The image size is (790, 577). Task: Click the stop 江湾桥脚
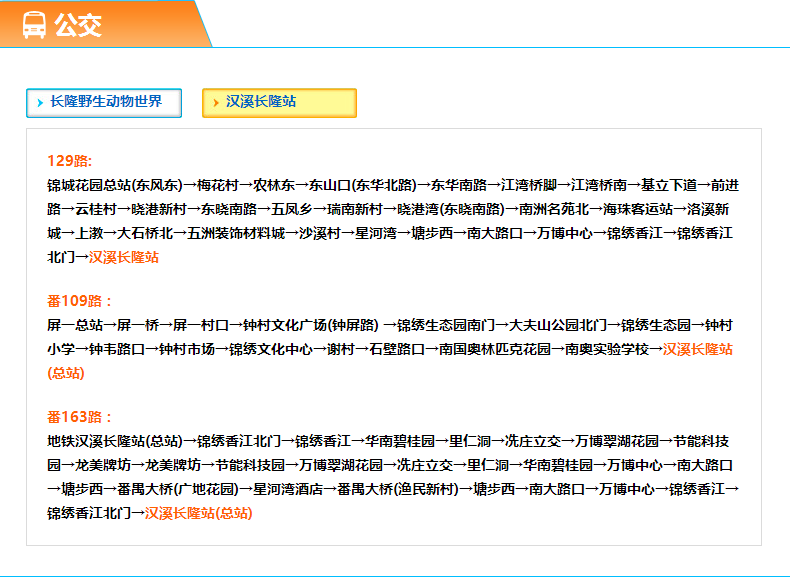(529, 185)
